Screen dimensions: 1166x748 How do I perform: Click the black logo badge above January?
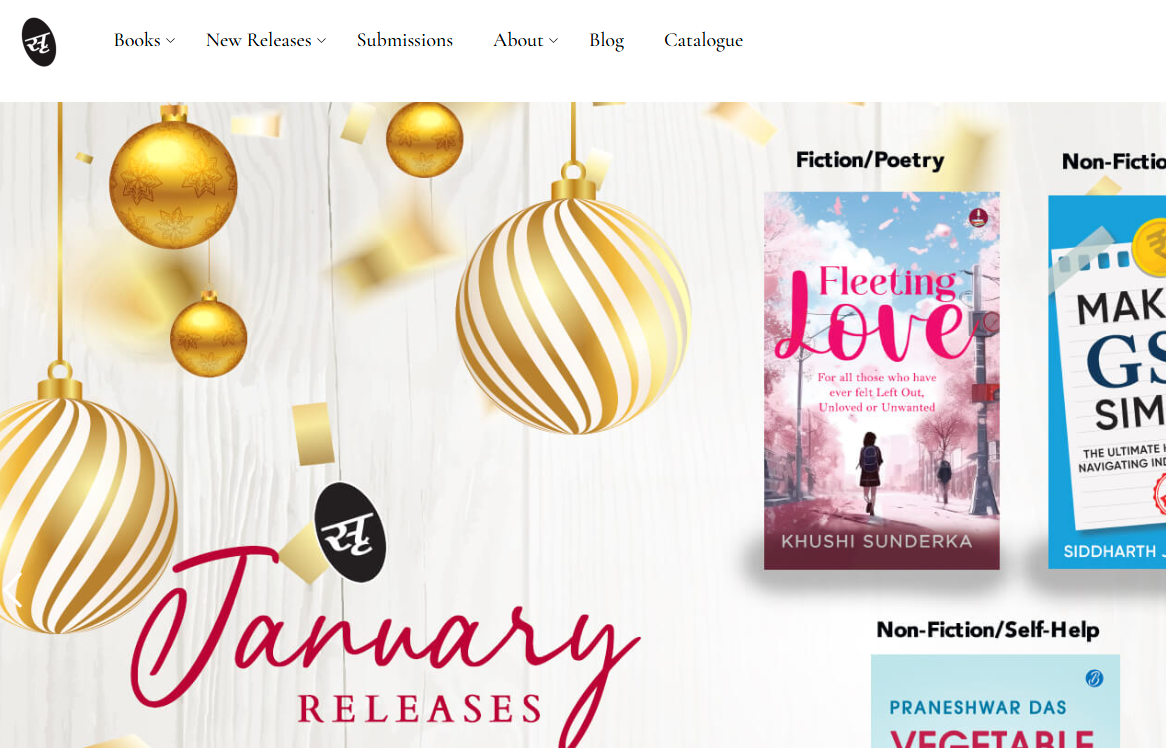350,532
